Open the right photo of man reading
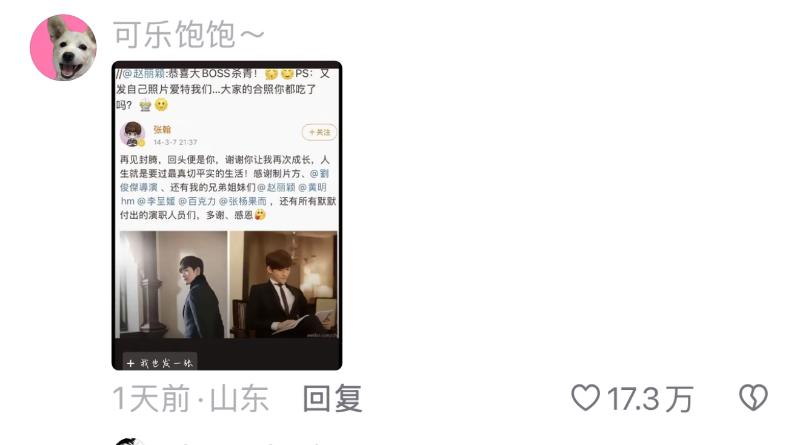 [x=284, y=284]
